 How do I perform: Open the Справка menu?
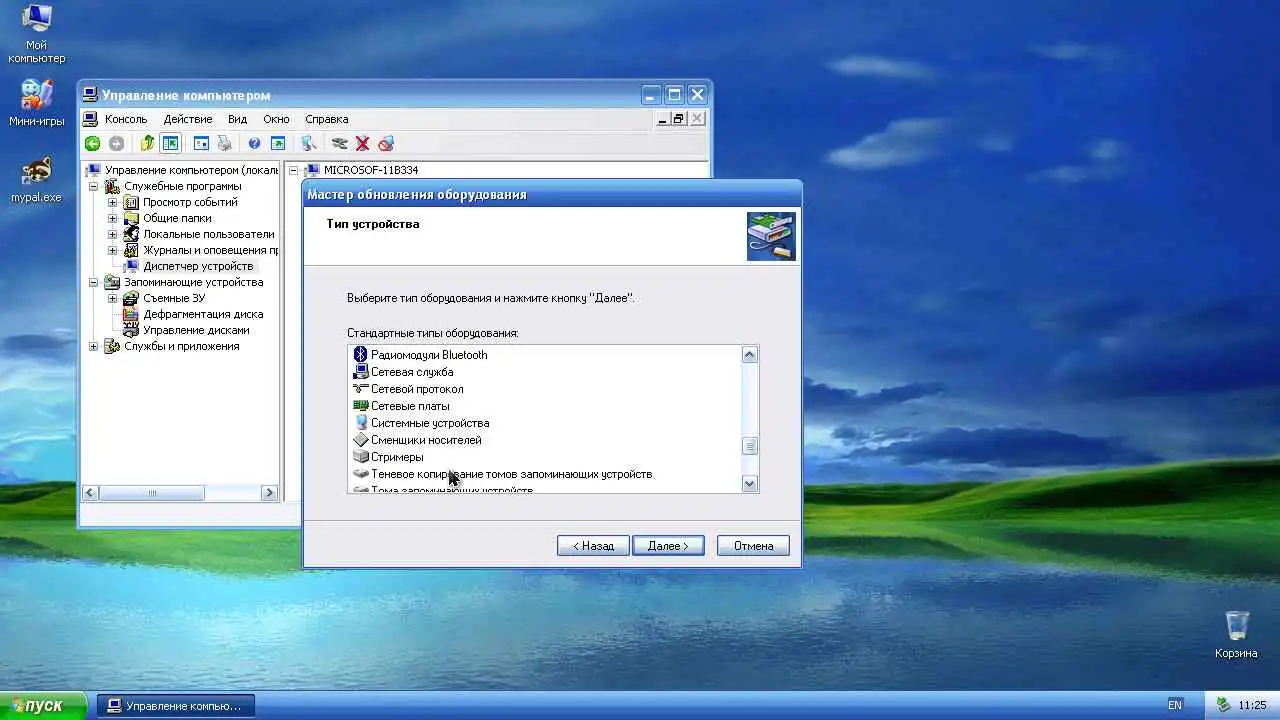[327, 119]
